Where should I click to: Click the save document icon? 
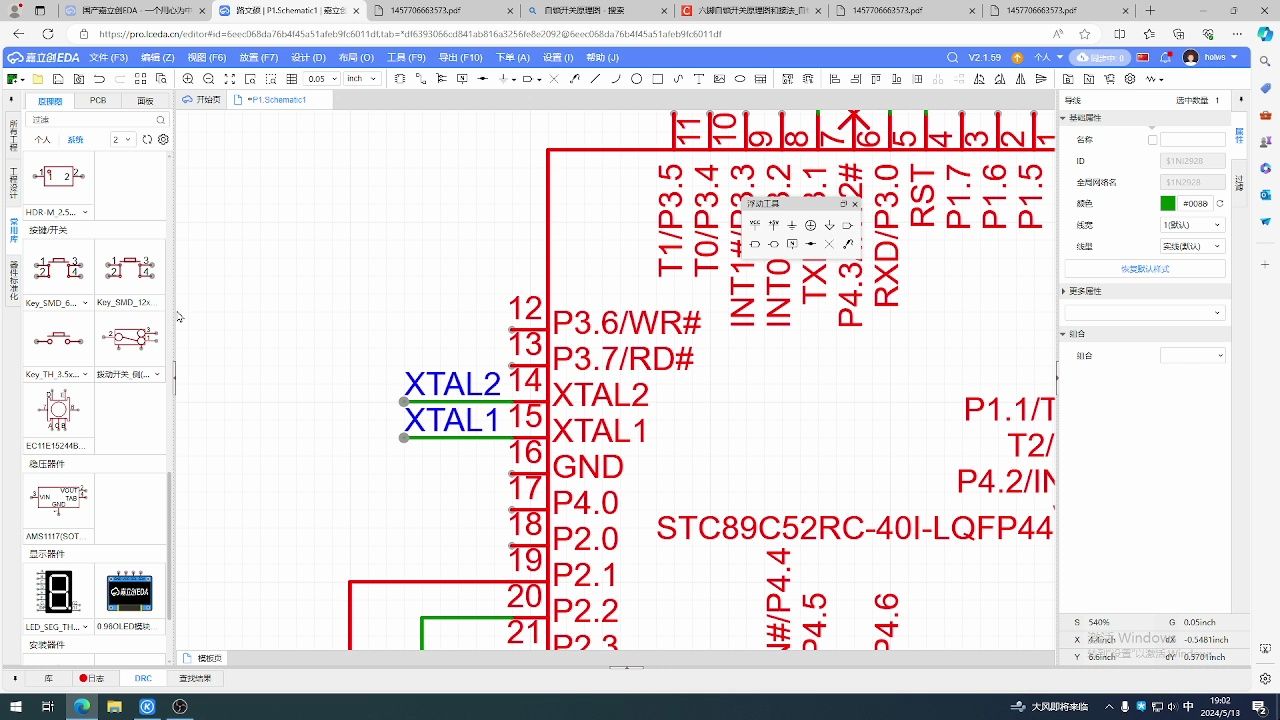pos(58,78)
